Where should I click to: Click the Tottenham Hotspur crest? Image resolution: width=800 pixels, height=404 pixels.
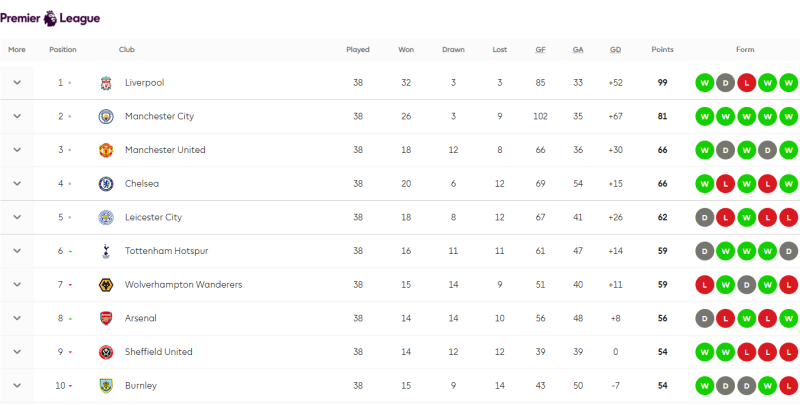pyautogui.click(x=106, y=251)
